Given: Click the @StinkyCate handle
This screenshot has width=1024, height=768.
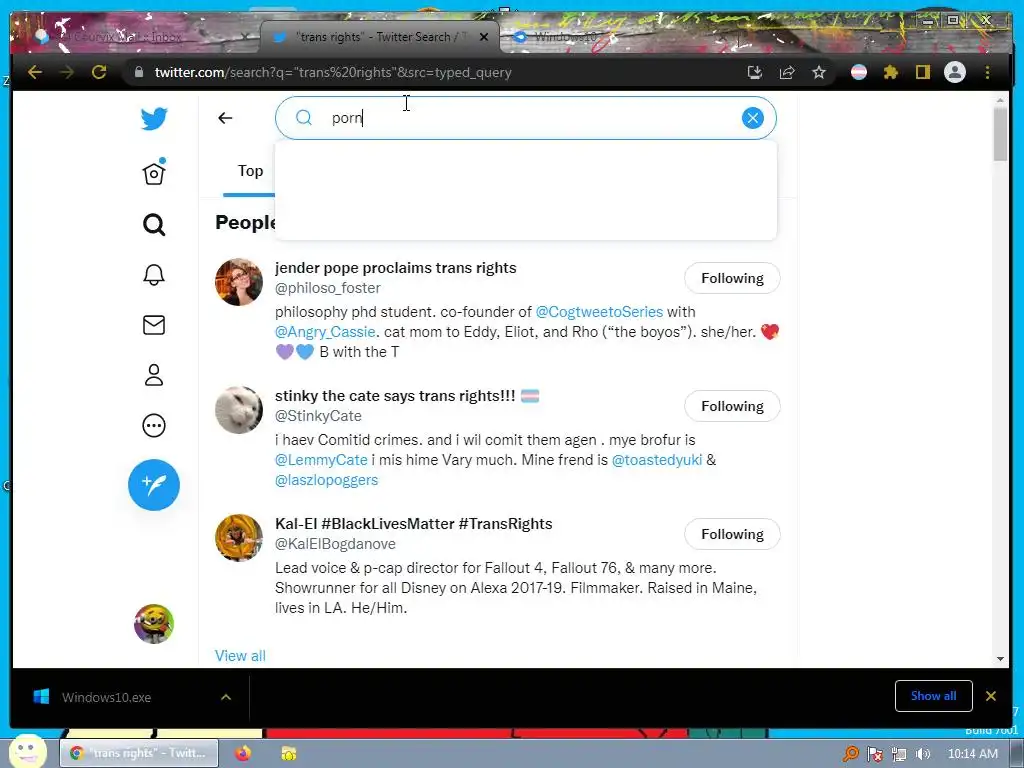Looking at the screenshot, I should [x=318, y=416].
